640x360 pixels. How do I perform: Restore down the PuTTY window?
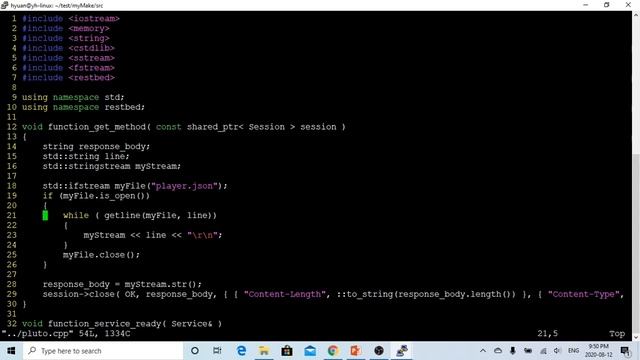click(607, 5)
